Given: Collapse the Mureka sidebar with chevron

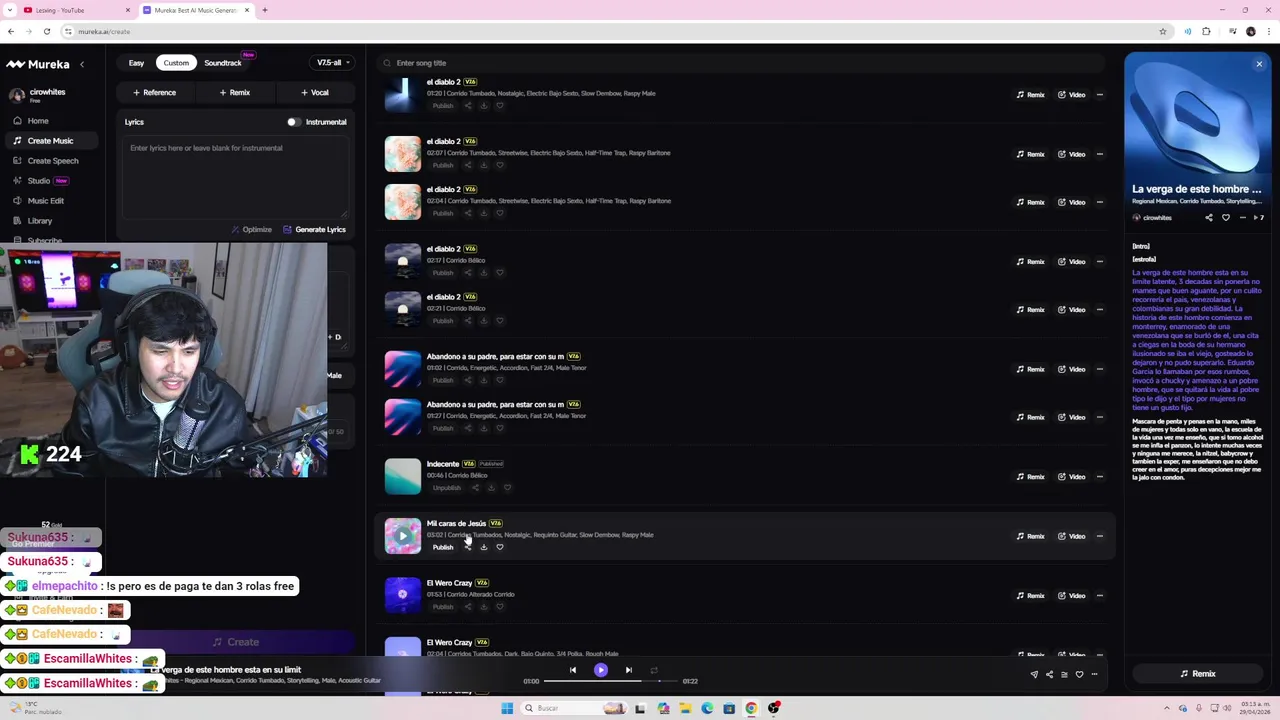Looking at the screenshot, I should coord(82,64).
